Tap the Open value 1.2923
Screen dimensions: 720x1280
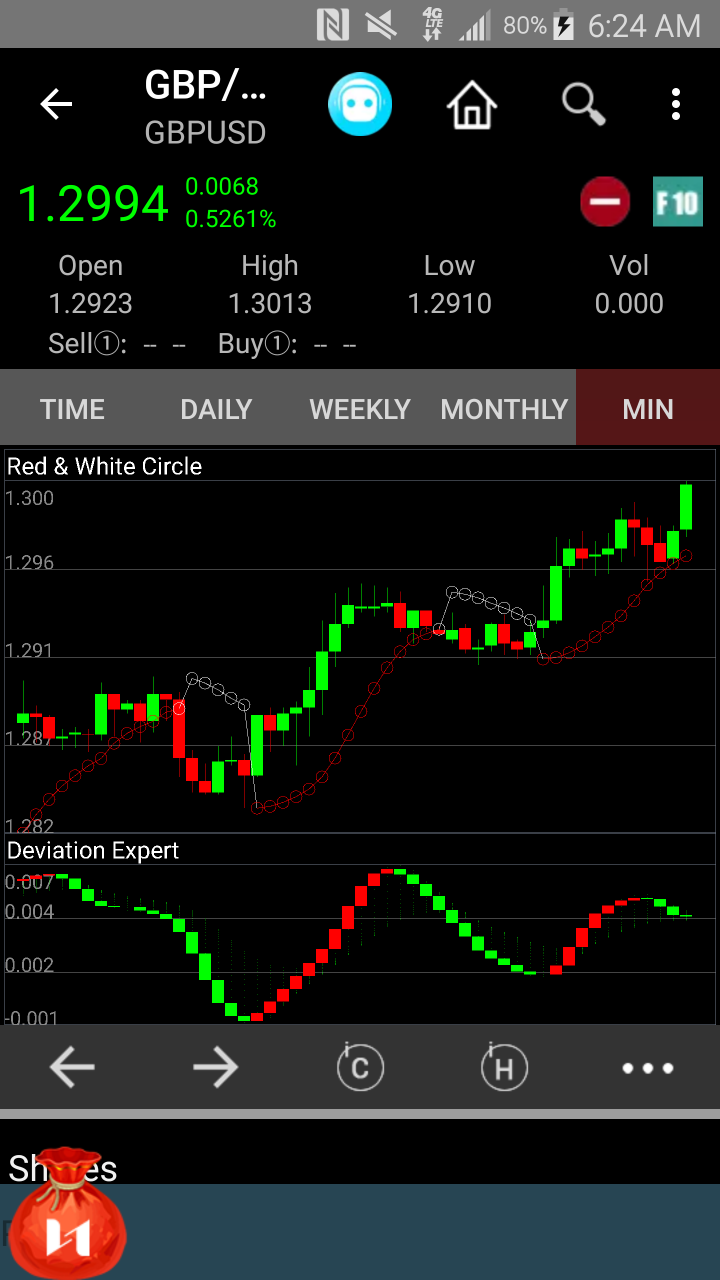[x=91, y=303]
